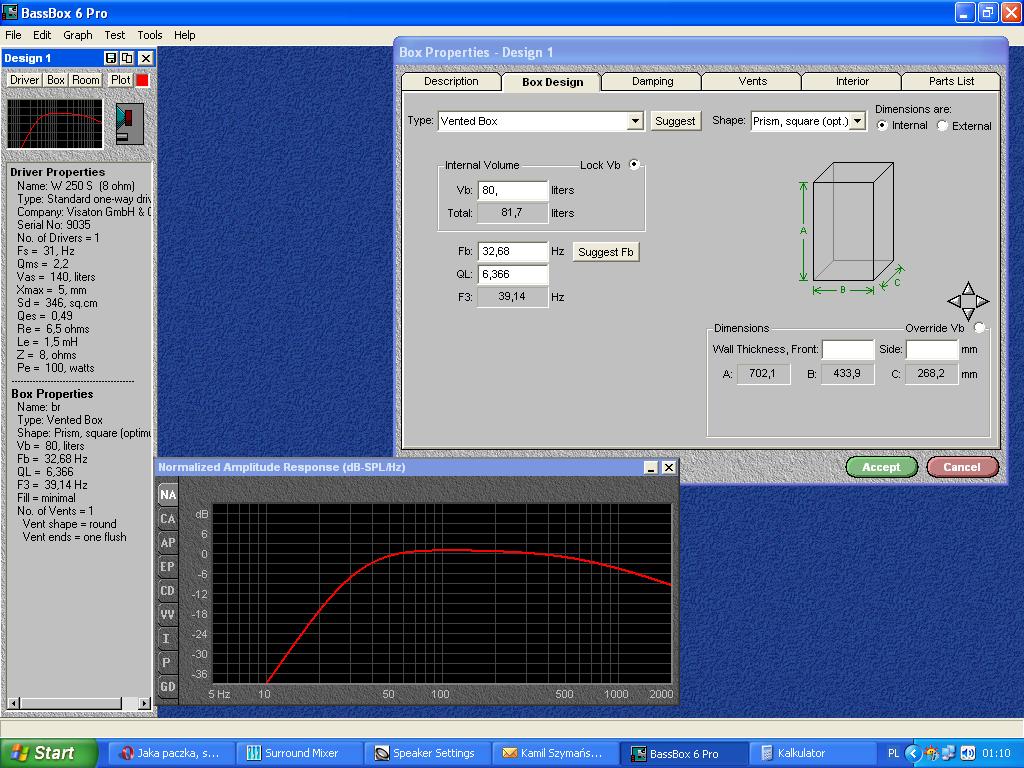This screenshot has height=768, width=1024.
Task: Switch to the Vents tab
Action: [x=752, y=82]
